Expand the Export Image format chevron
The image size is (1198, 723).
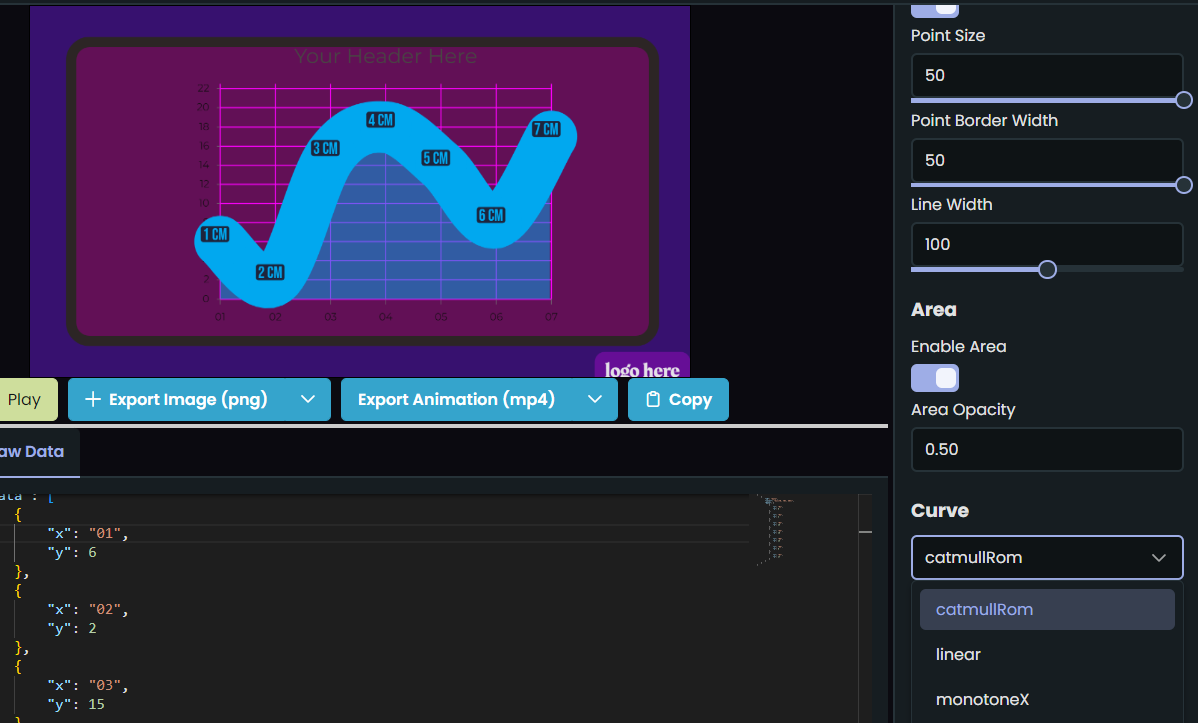click(x=308, y=399)
